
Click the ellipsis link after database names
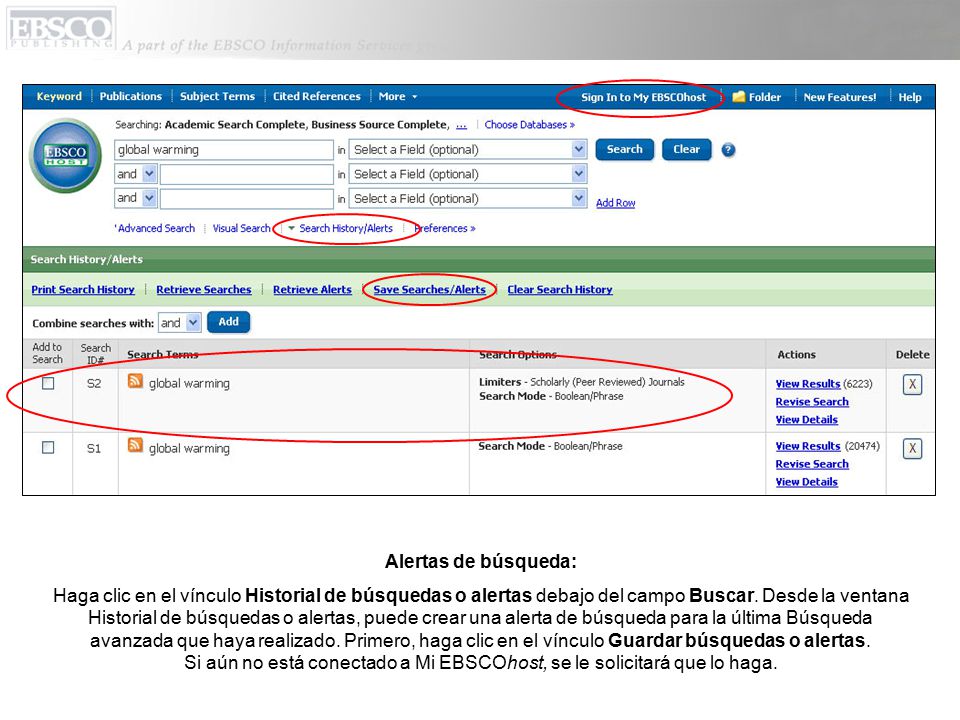pos(461,126)
